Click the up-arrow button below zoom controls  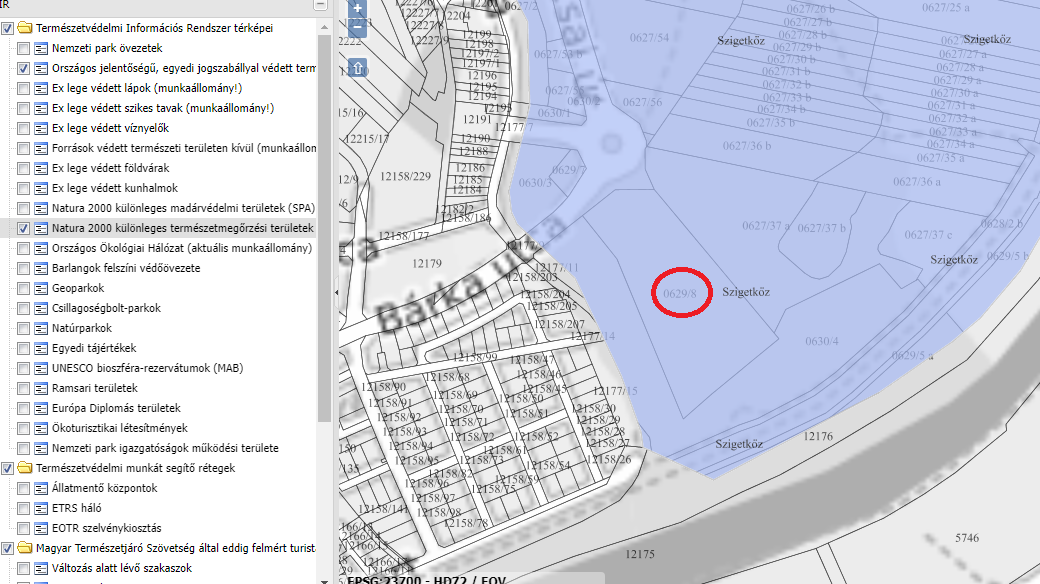tap(358, 69)
